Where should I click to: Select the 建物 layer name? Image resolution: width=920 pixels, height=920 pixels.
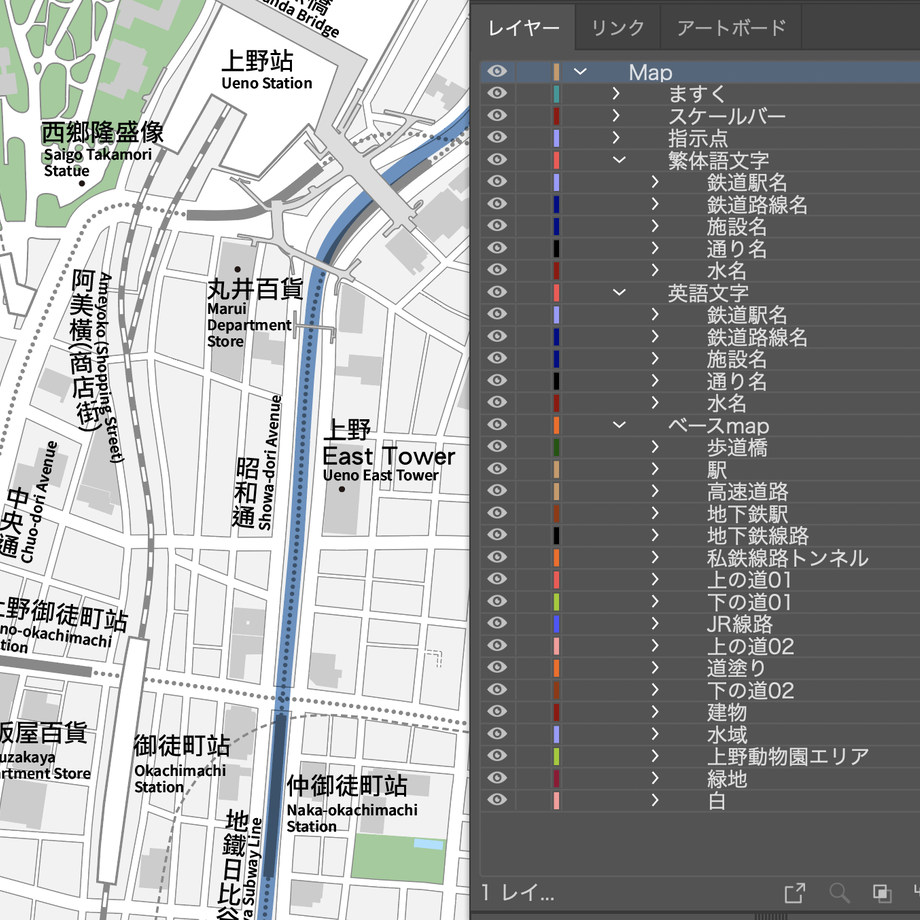[x=727, y=712]
